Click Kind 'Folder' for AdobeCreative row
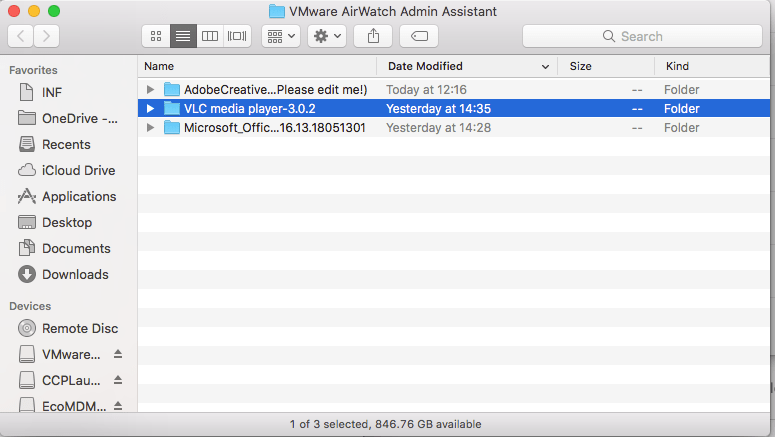This screenshot has width=775, height=437. coord(682,89)
